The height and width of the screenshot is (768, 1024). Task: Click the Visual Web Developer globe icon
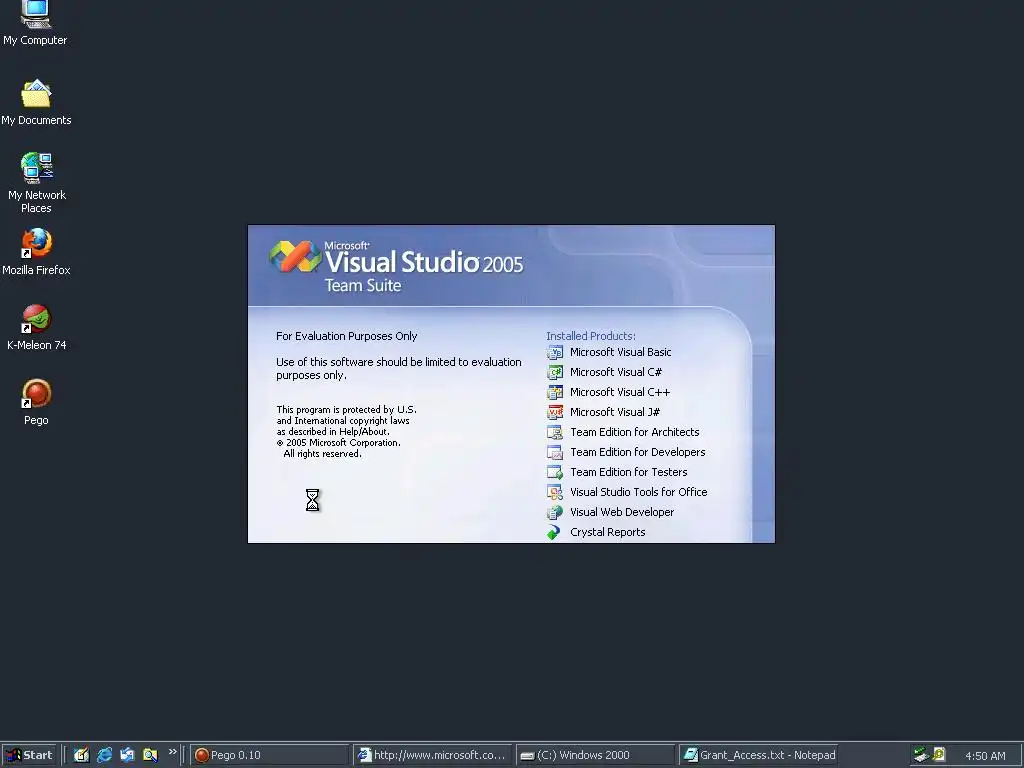[554, 513]
